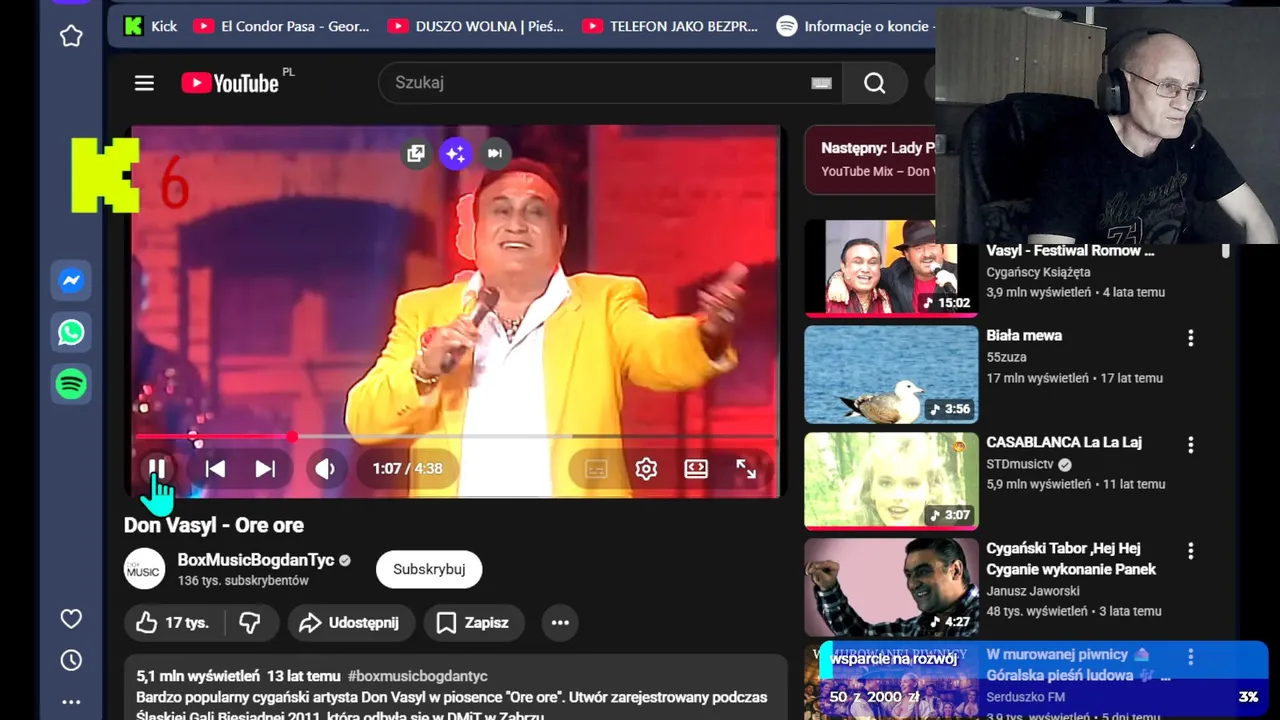Open the DUSZO WOLNA bookmark
The width and height of the screenshot is (1280, 720).
pyautogui.click(x=476, y=26)
